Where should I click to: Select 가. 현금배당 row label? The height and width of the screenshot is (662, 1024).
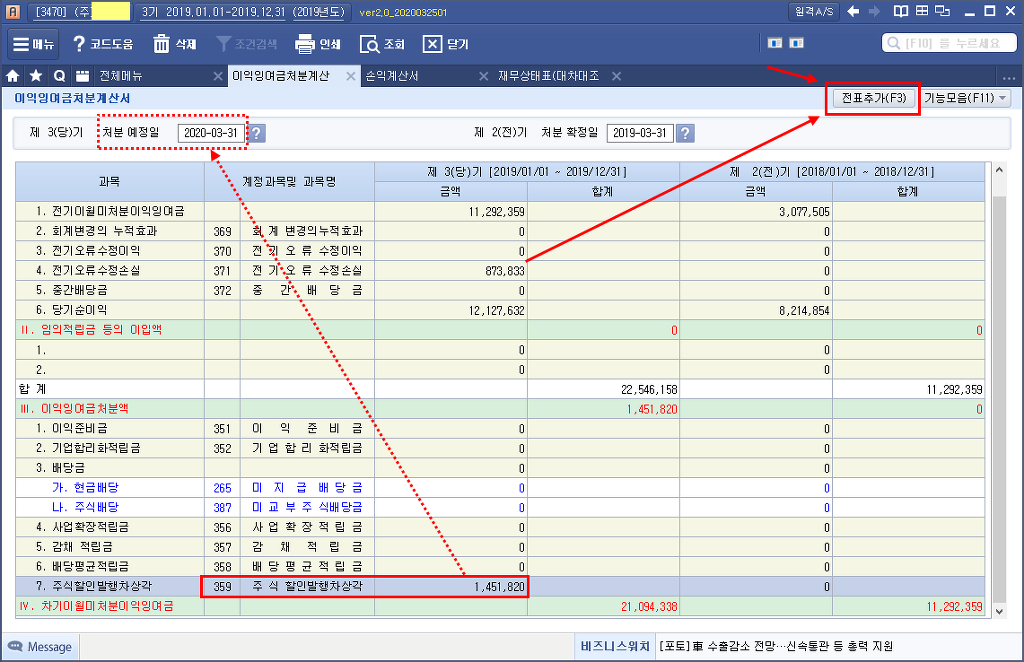pos(86,488)
